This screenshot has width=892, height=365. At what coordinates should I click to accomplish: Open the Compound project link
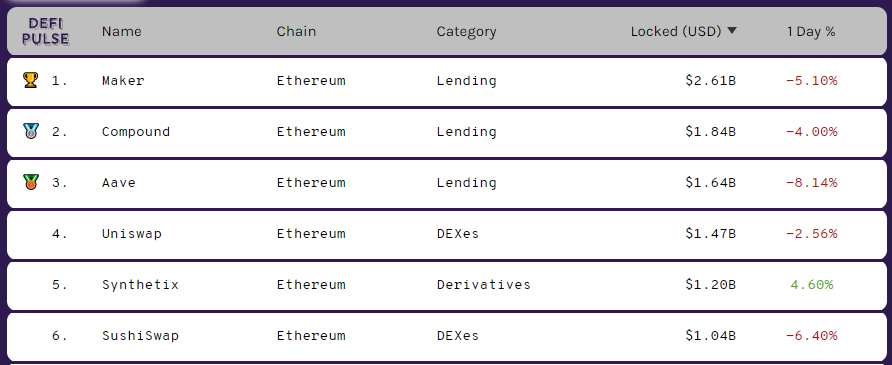(x=136, y=131)
